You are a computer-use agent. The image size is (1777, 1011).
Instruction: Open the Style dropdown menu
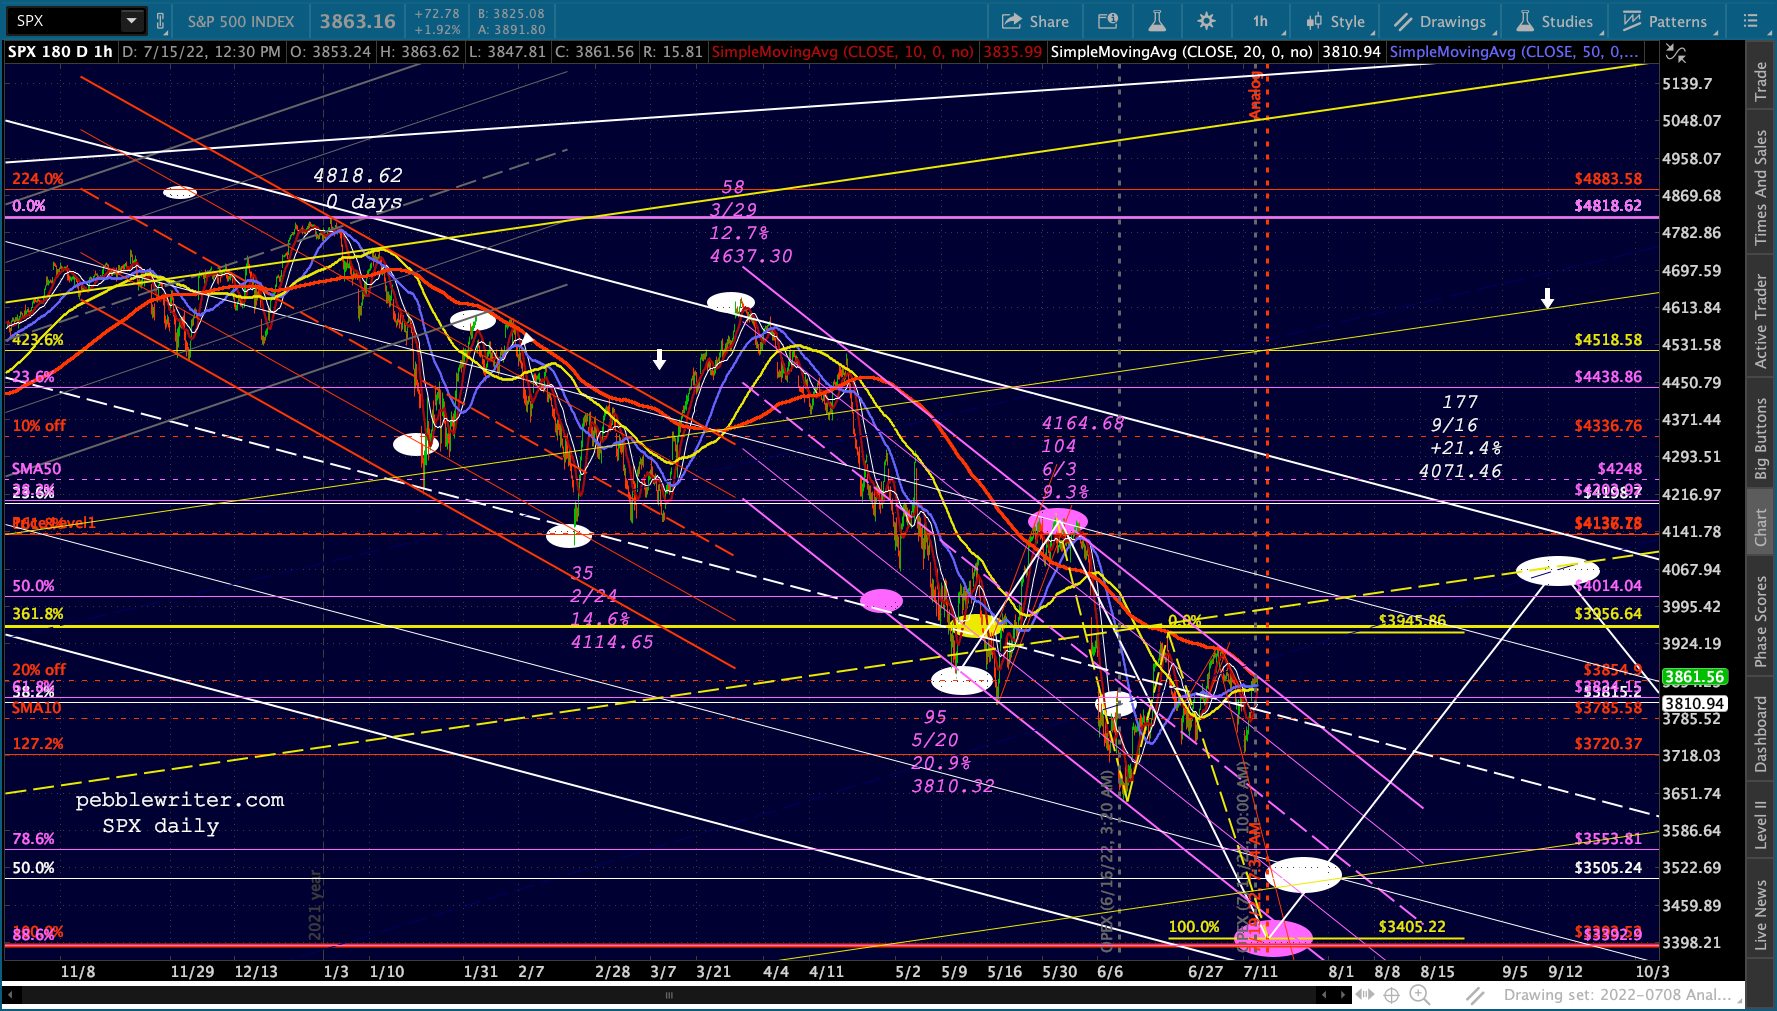coord(1335,21)
